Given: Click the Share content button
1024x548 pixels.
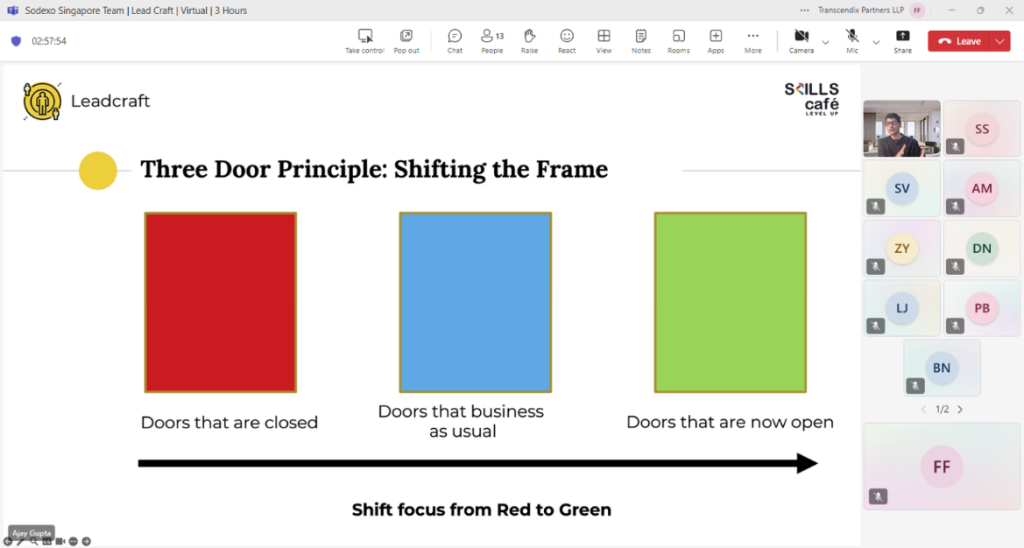Looking at the screenshot, I should point(902,40).
